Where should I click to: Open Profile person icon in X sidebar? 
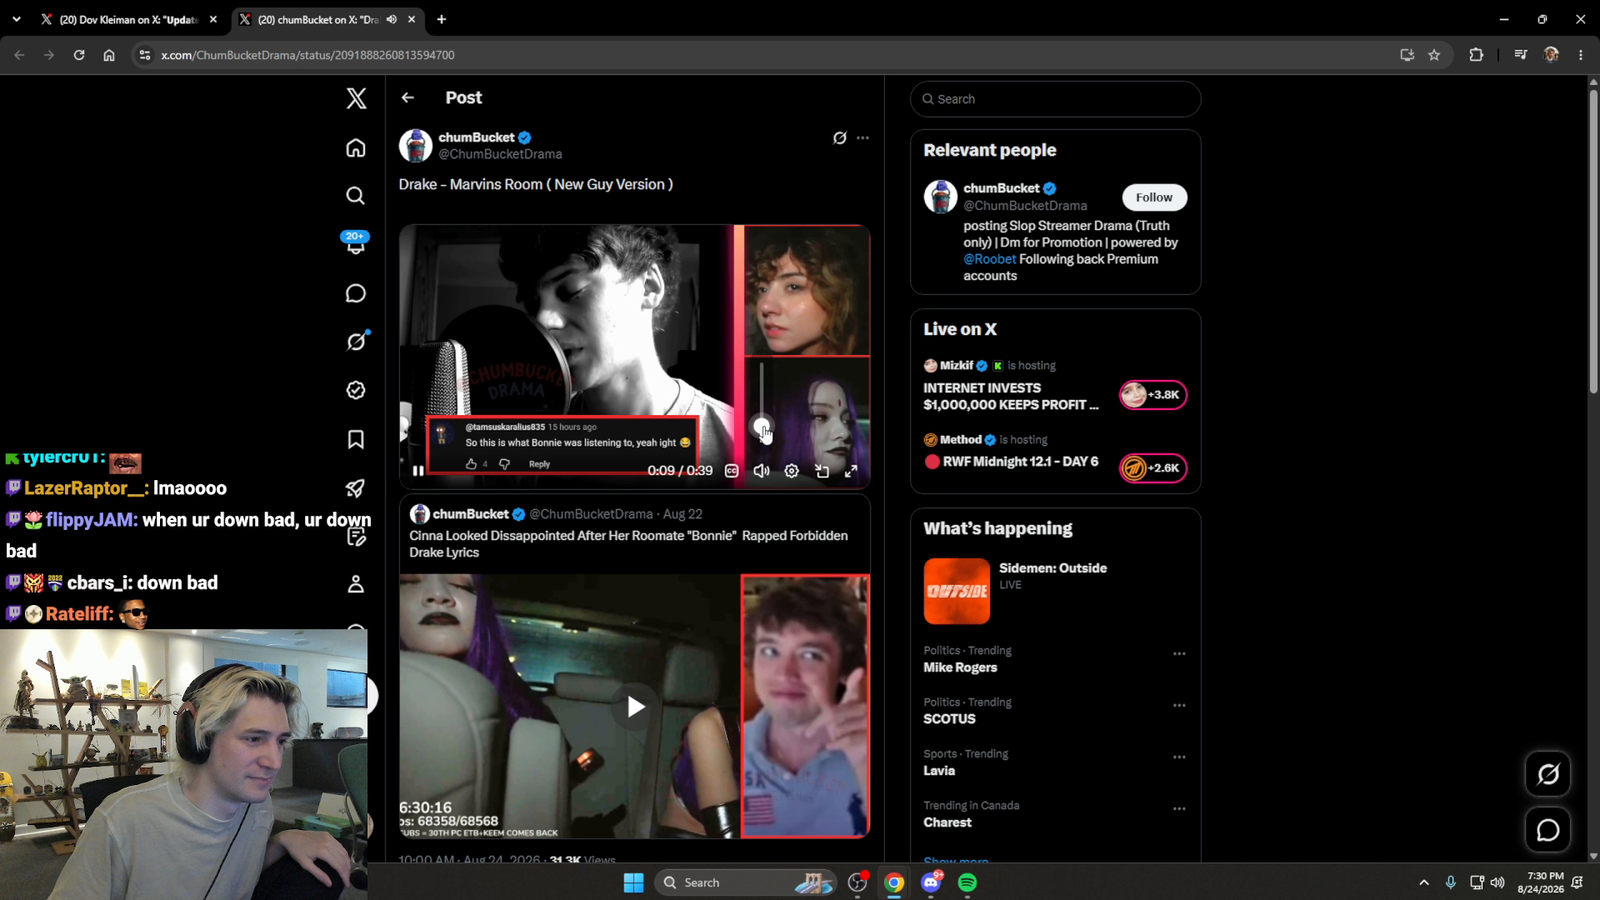tap(356, 584)
